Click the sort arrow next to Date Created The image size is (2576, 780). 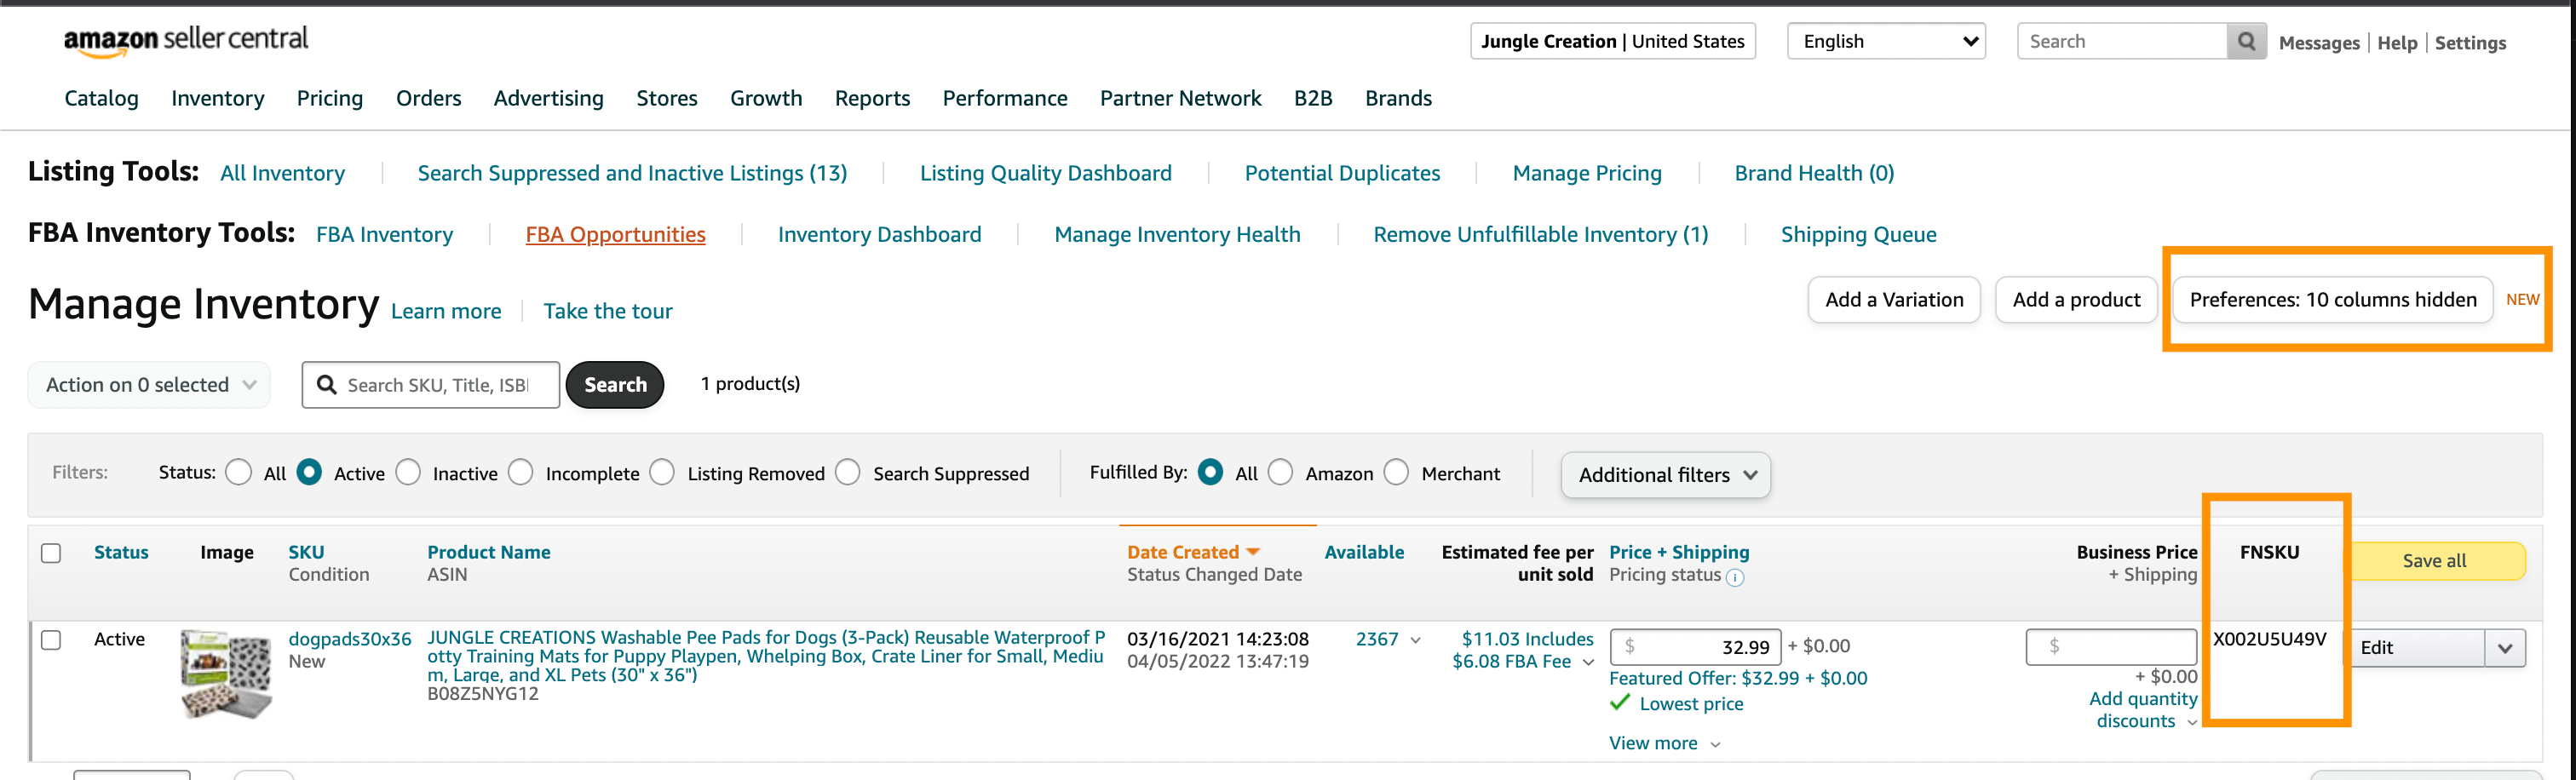(1253, 552)
